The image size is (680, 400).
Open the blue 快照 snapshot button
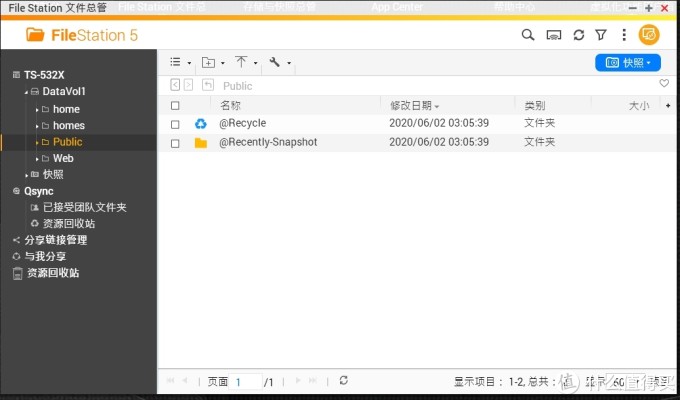click(628, 63)
